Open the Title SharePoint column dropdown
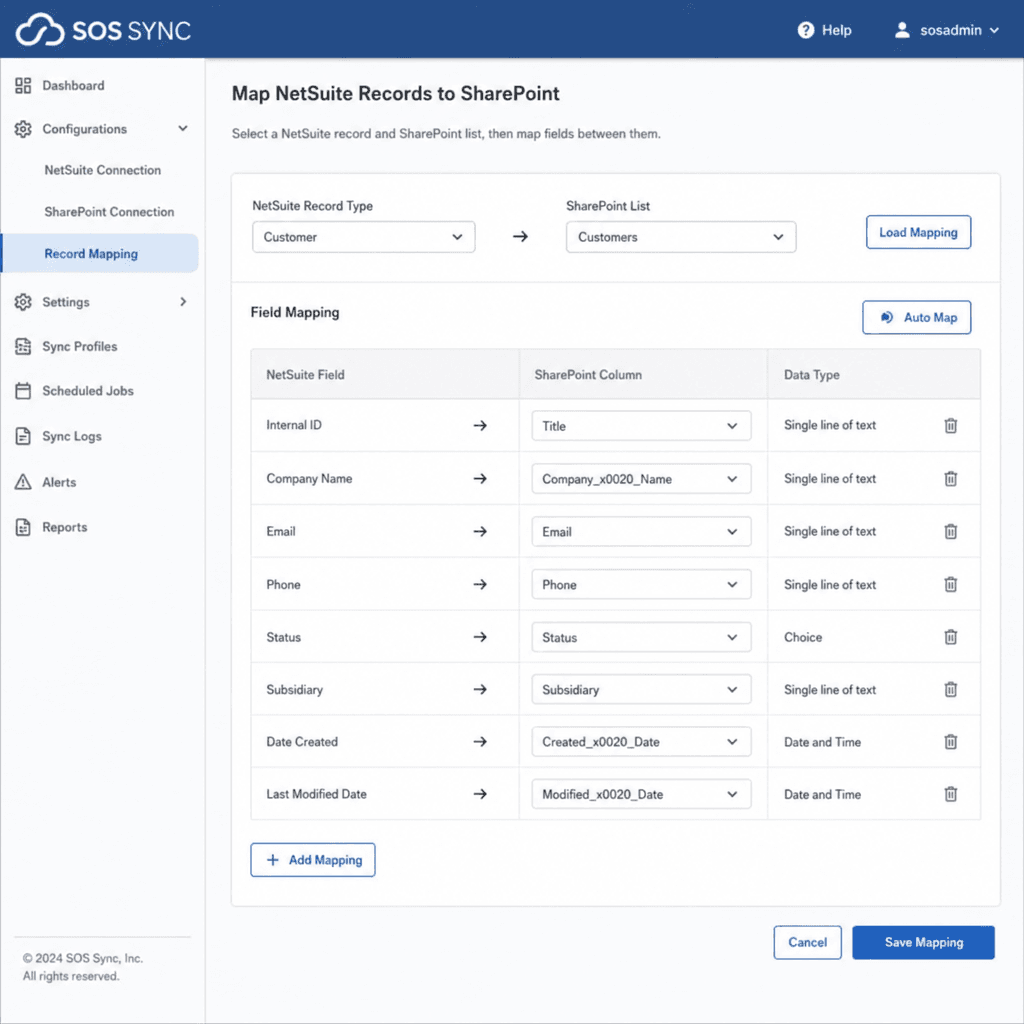This screenshot has width=1024, height=1024. click(641, 426)
